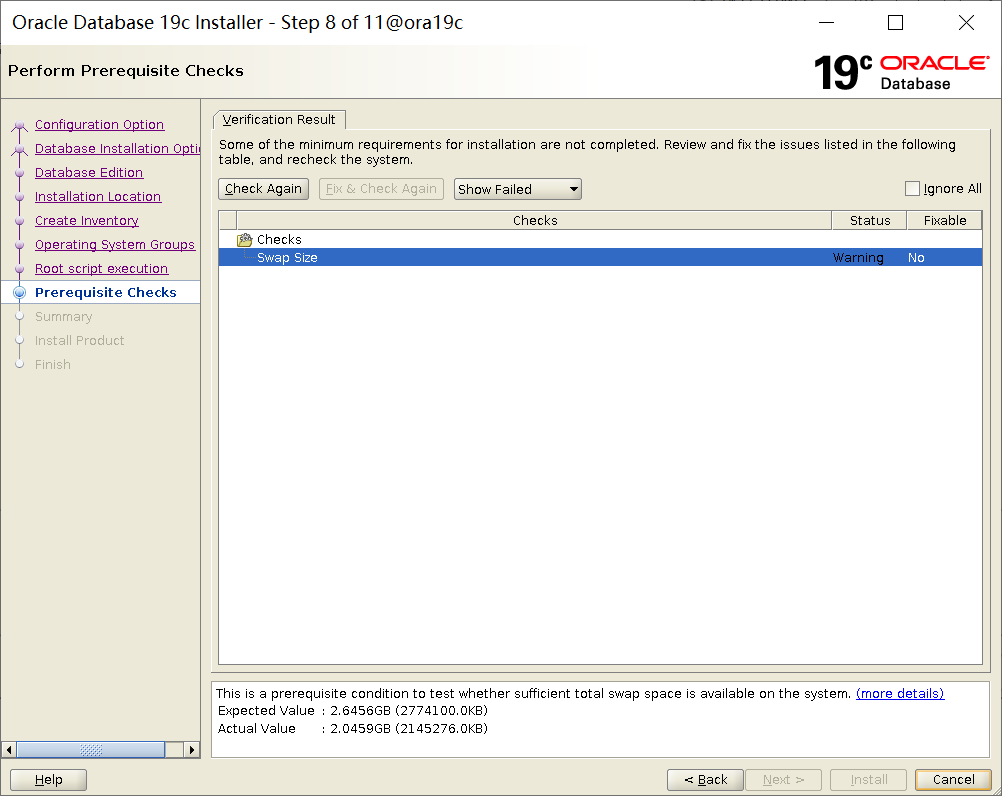
Task: Tick the Ignore All checkbox
Action: [x=913, y=188]
